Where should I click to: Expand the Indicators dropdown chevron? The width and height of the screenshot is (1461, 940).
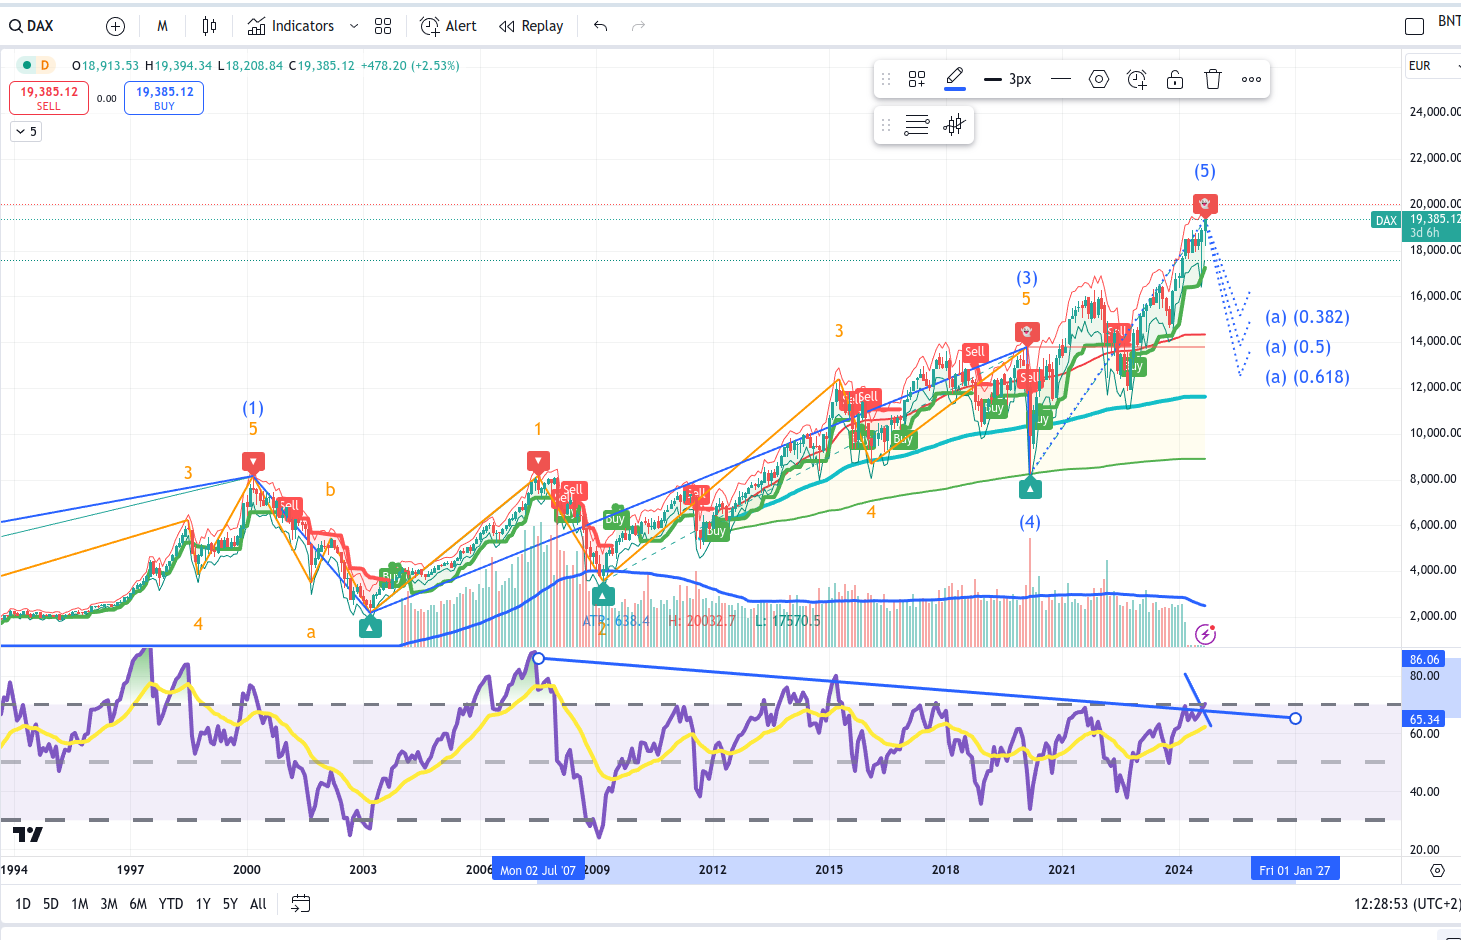pos(353,25)
